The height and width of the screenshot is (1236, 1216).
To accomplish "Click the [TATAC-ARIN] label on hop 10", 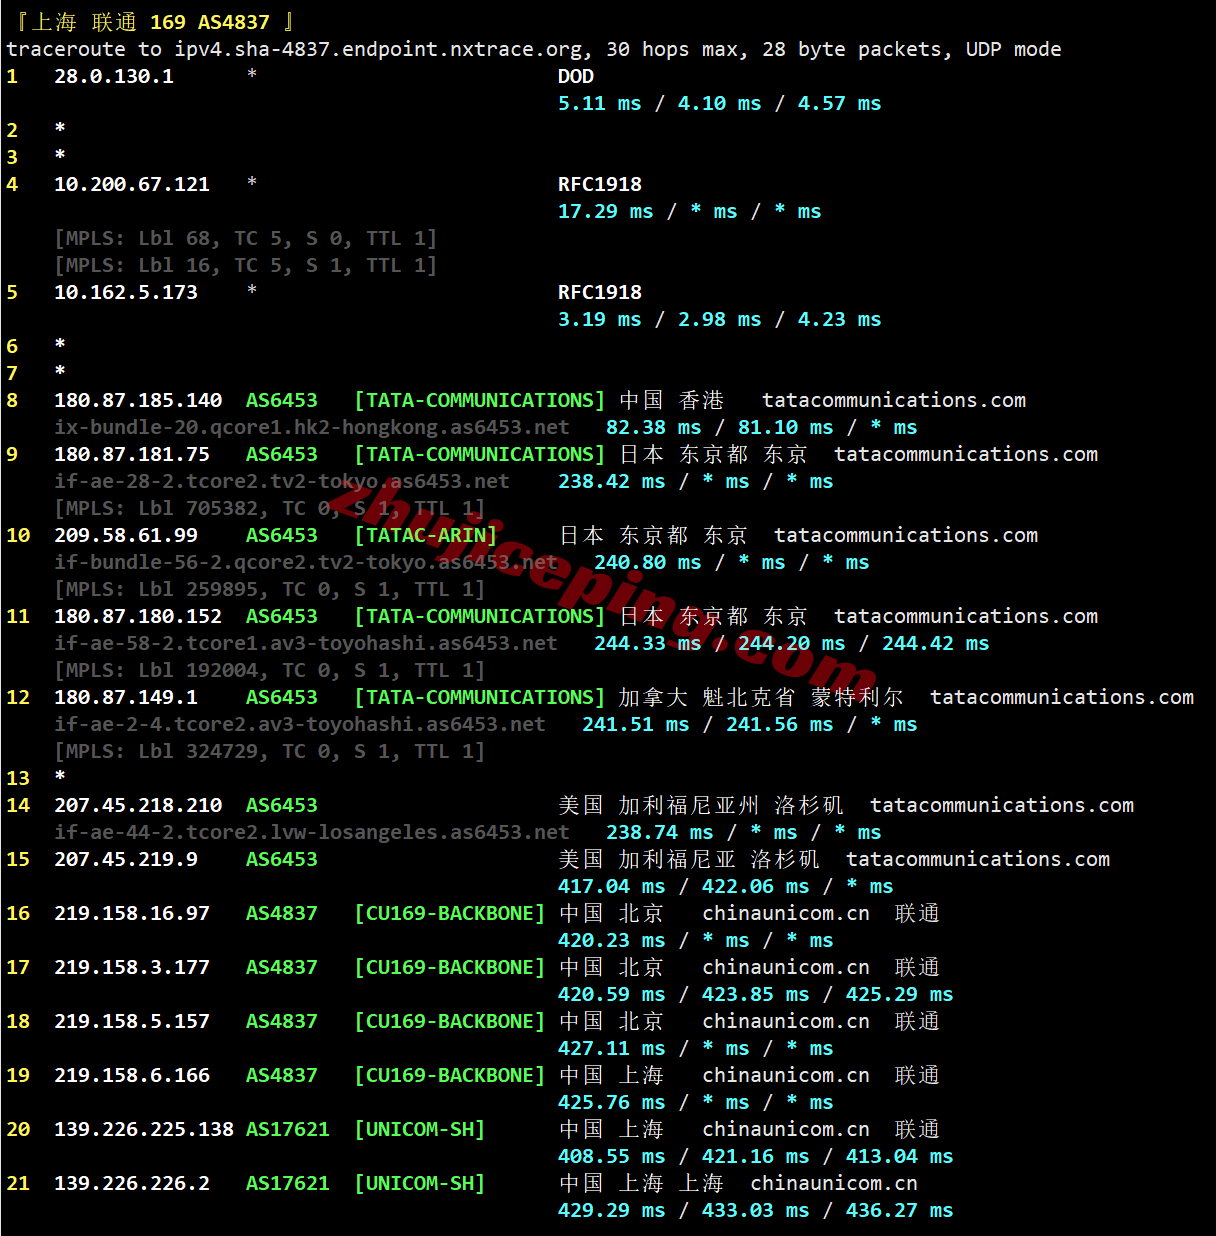I will [x=426, y=535].
